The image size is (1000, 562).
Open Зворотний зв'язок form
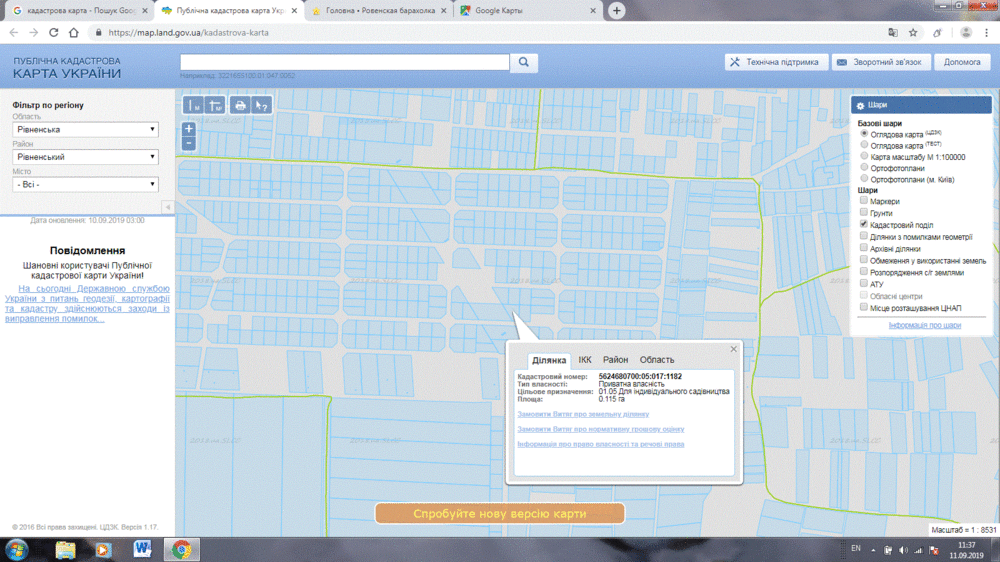pos(880,62)
